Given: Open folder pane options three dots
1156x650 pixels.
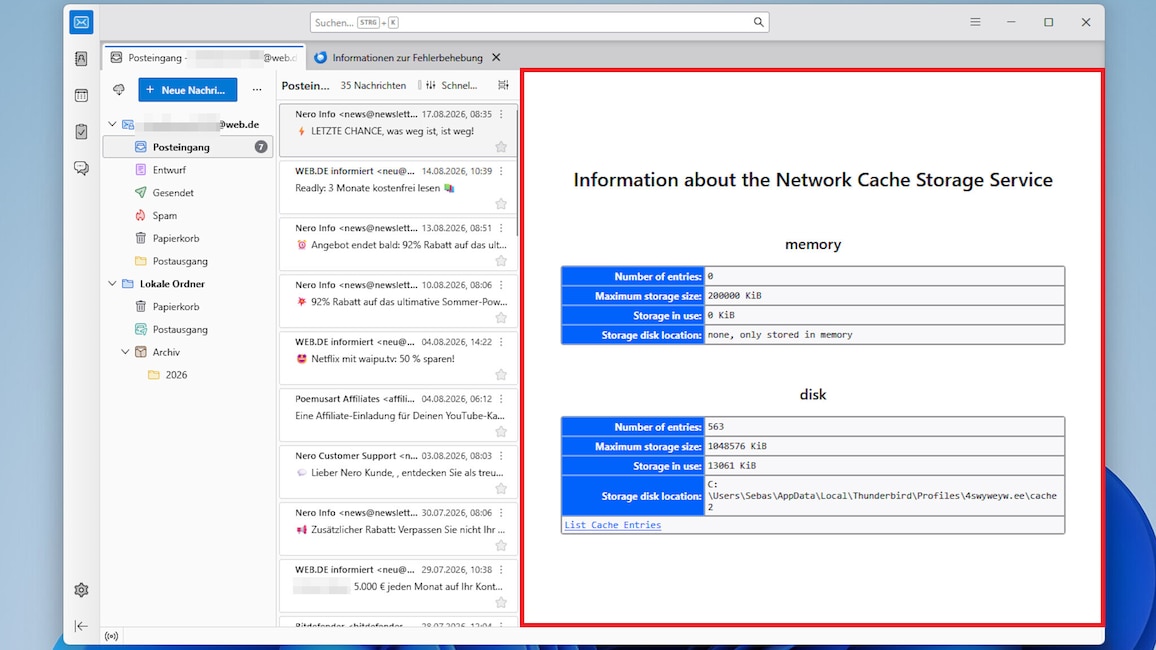Looking at the screenshot, I should click(x=257, y=90).
